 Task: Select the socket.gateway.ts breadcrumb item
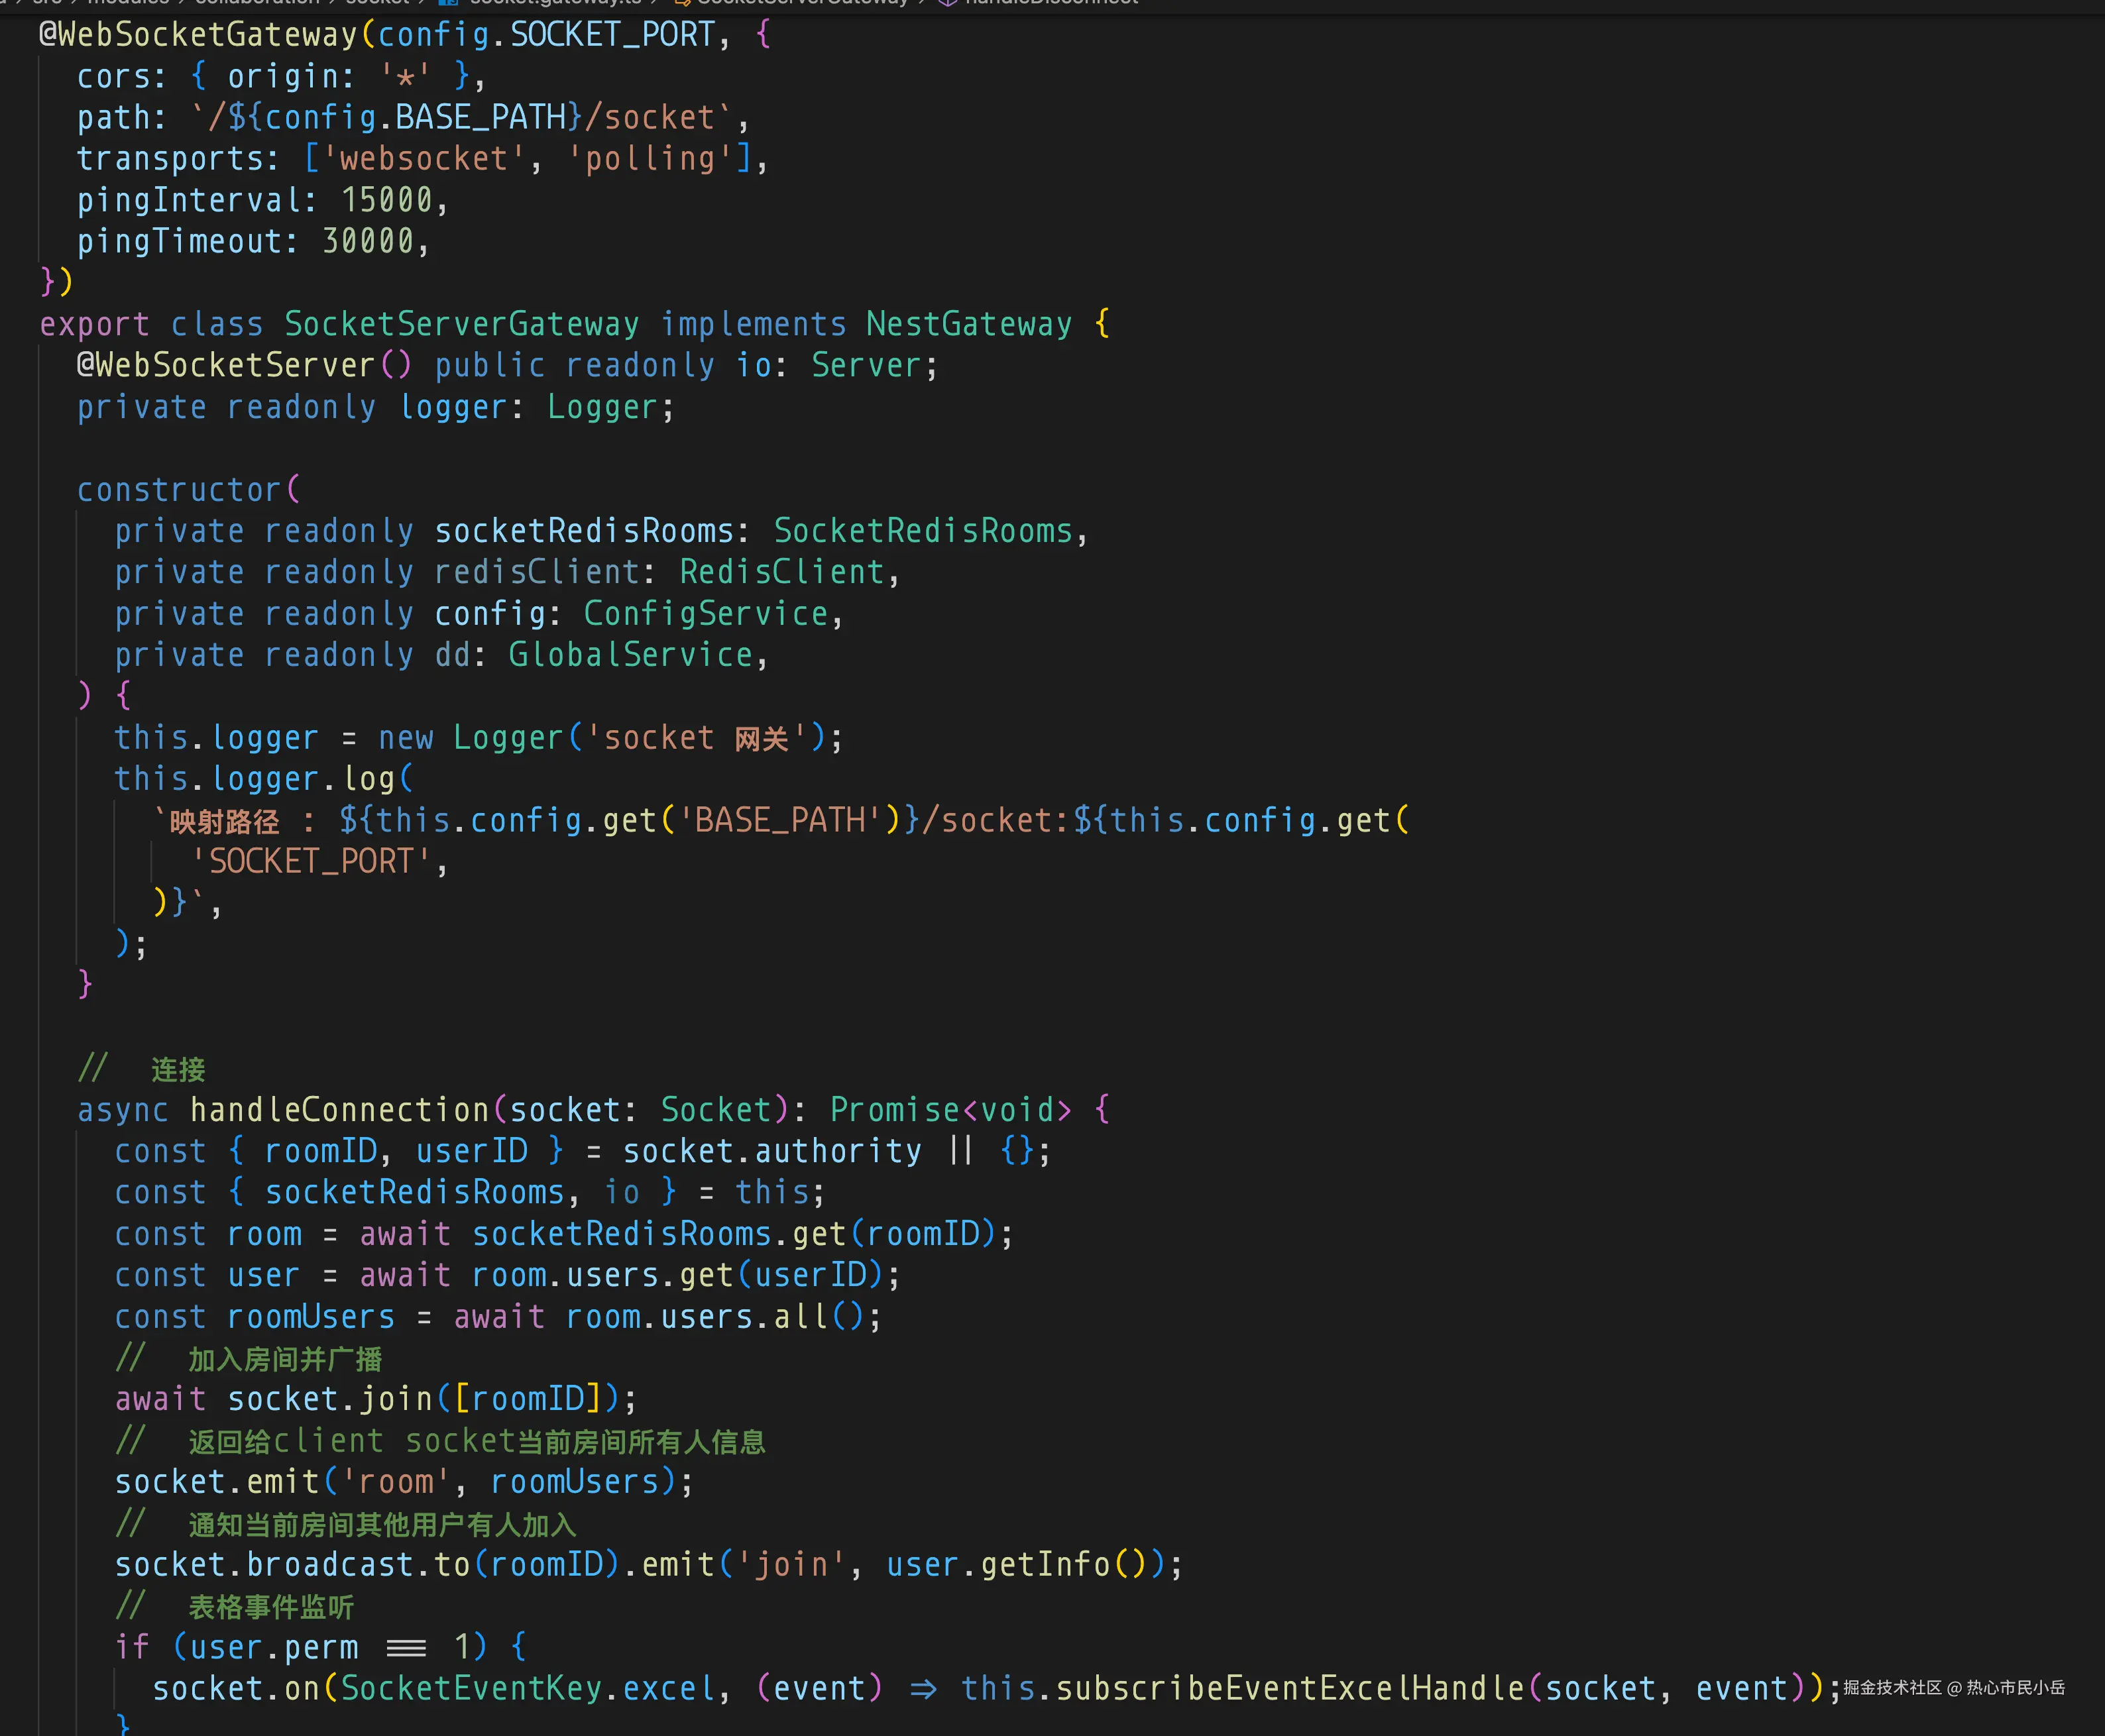coord(555,2)
